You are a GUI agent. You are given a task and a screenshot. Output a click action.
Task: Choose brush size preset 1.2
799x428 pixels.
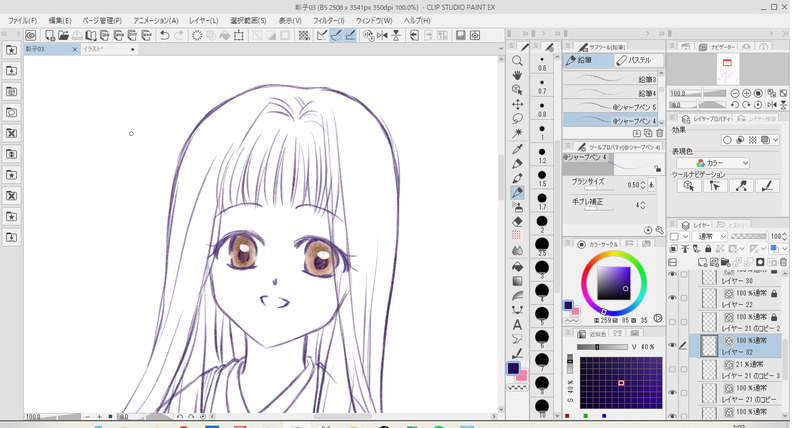542,155
